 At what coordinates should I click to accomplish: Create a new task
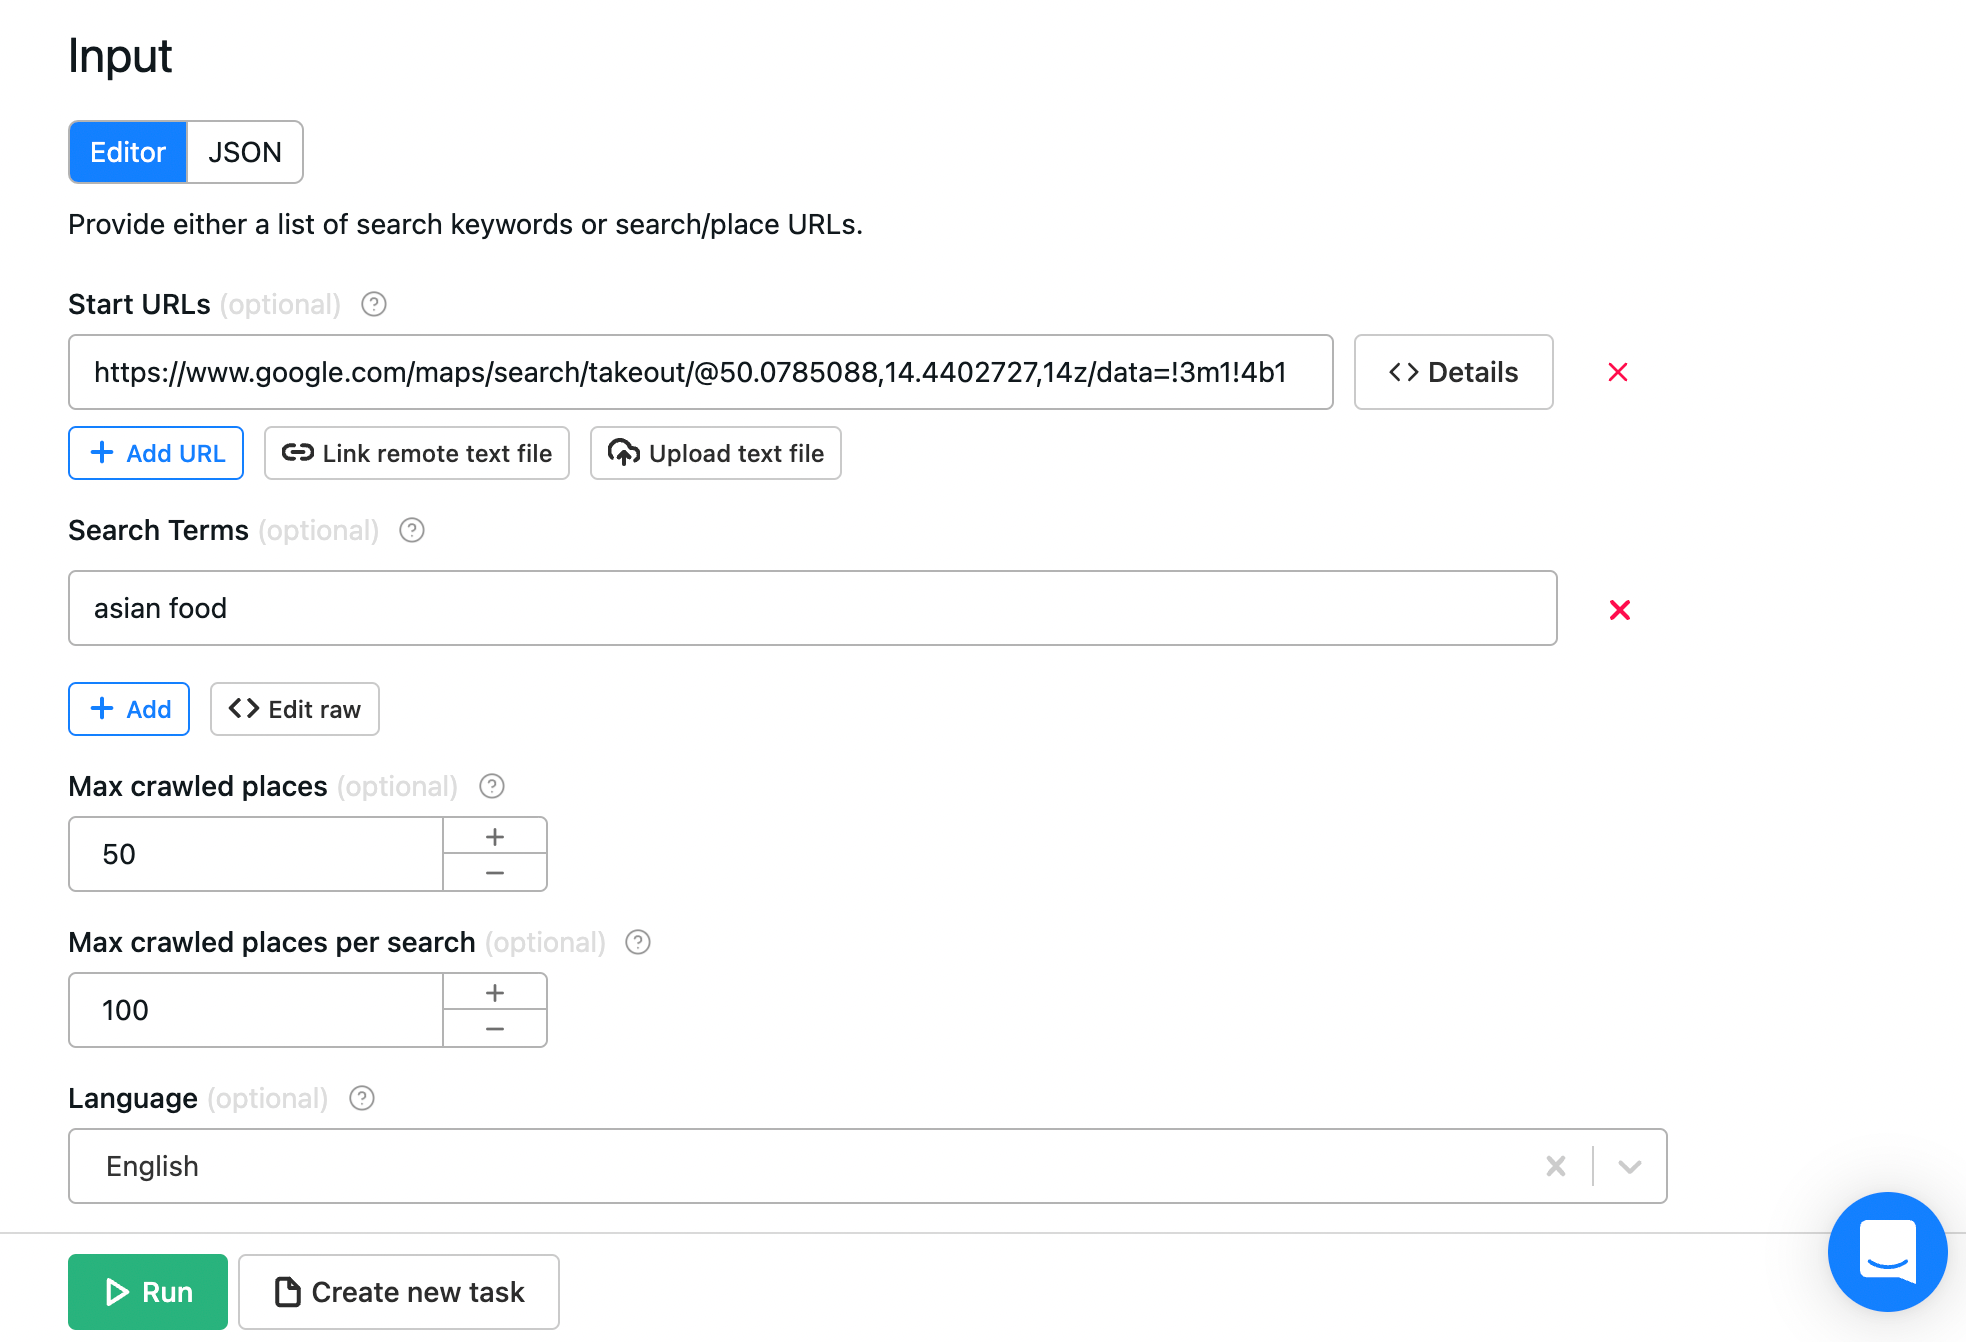pyautogui.click(x=399, y=1292)
